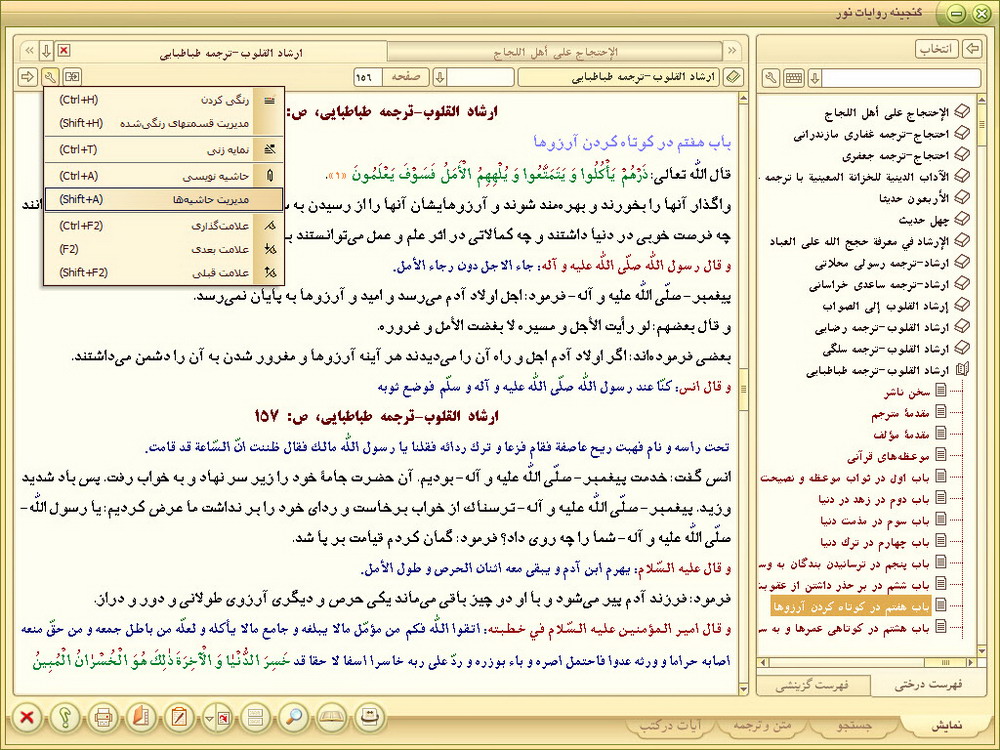Switch to the فهرست گزینشی tab
Screen dimensions: 1000x750
pyautogui.click(x=812, y=686)
